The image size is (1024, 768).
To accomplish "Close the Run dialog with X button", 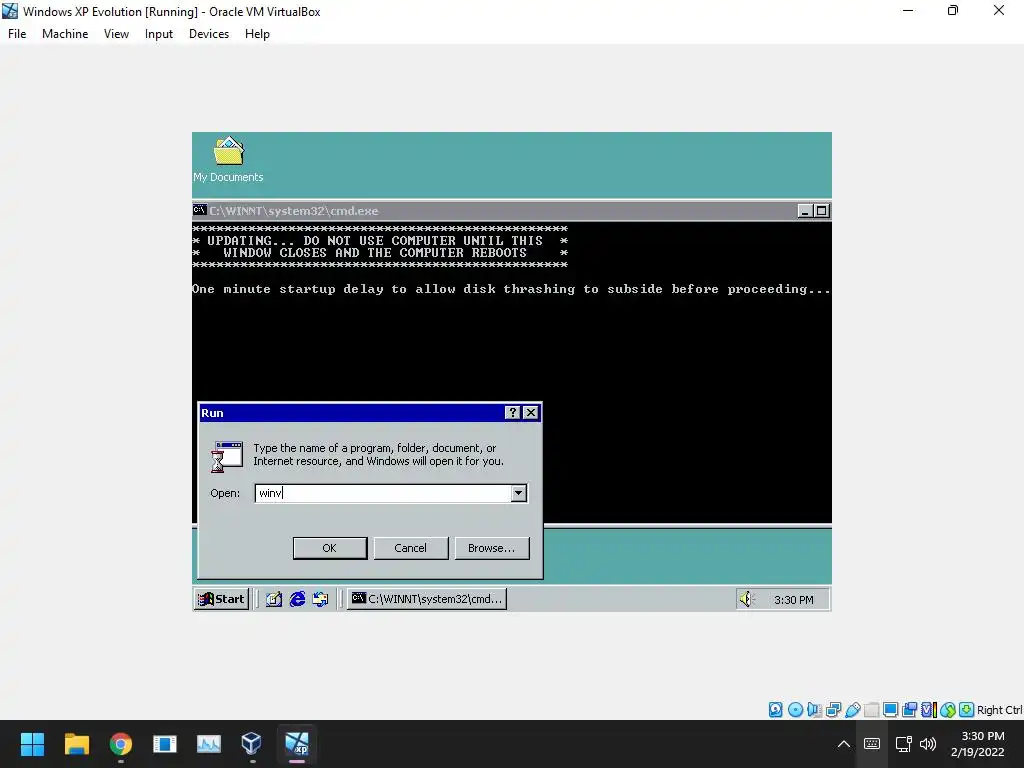I will click(x=531, y=413).
